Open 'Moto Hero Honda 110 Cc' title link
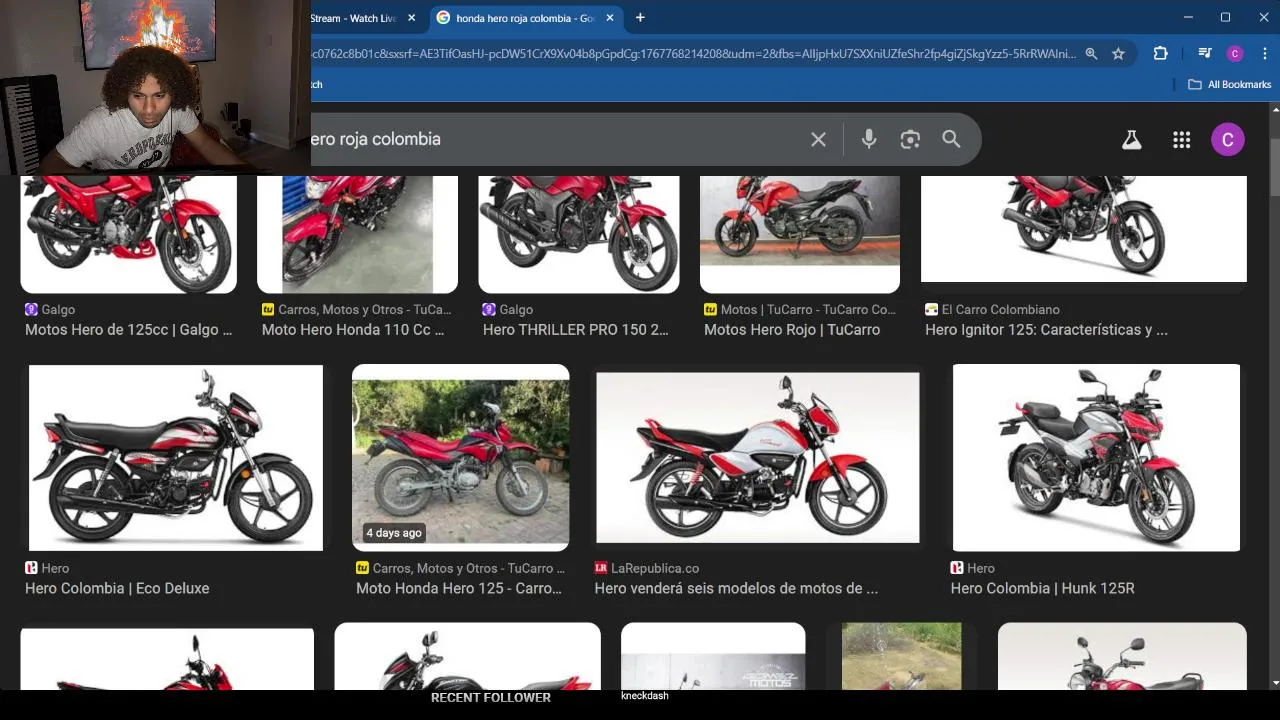Screen dimensions: 1280x720 (353, 330)
